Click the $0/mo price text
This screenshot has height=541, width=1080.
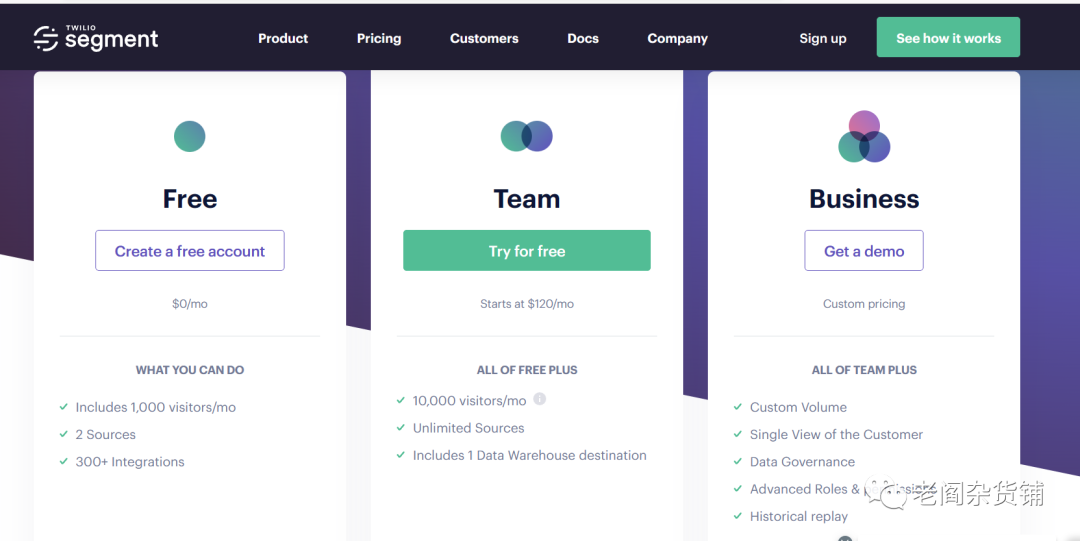click(189, 304)
